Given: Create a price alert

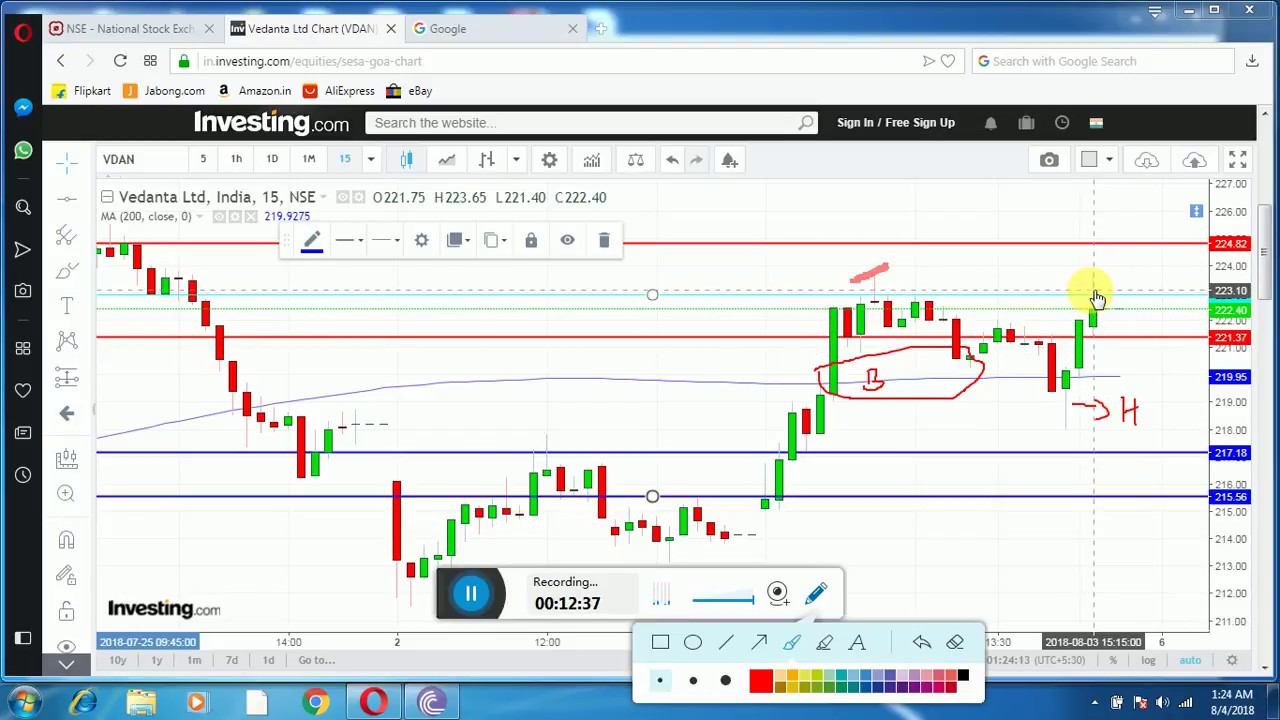Looking at the screenshot, I should (x=729, y=160).
